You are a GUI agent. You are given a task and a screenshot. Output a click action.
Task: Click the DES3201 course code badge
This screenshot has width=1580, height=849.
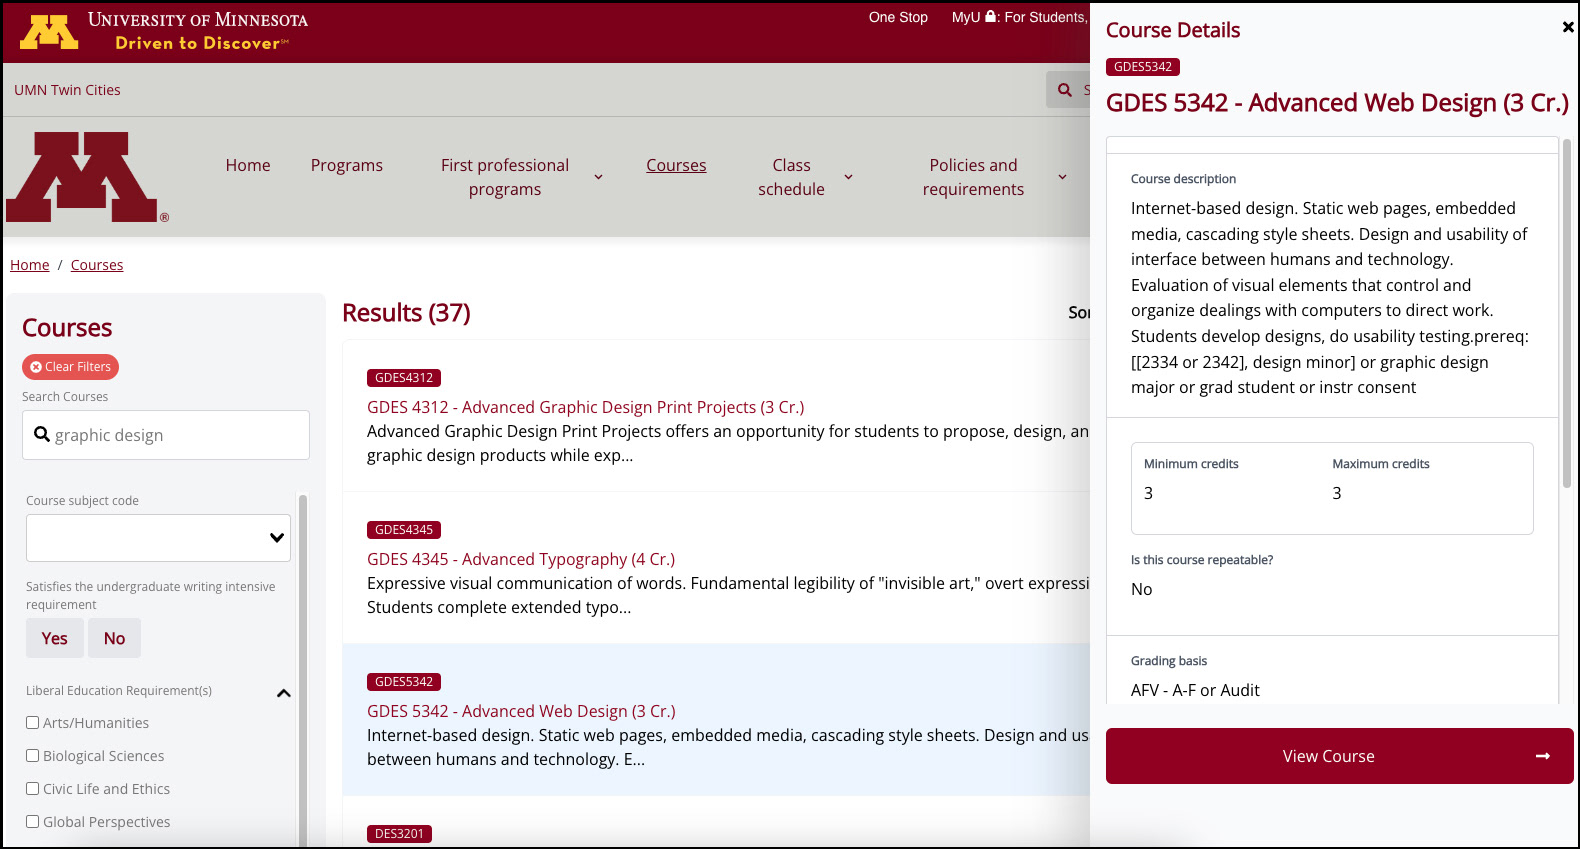coord(399,834)
